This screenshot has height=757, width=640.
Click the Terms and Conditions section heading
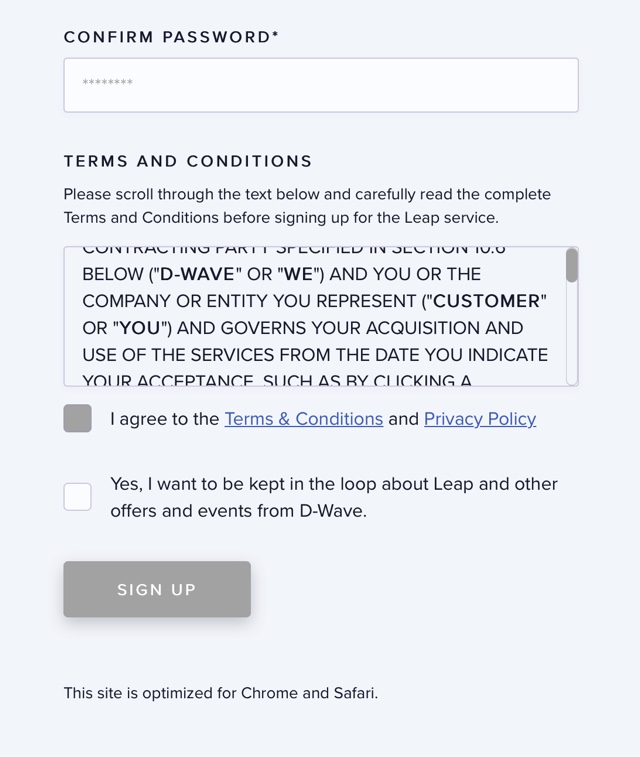188,161
